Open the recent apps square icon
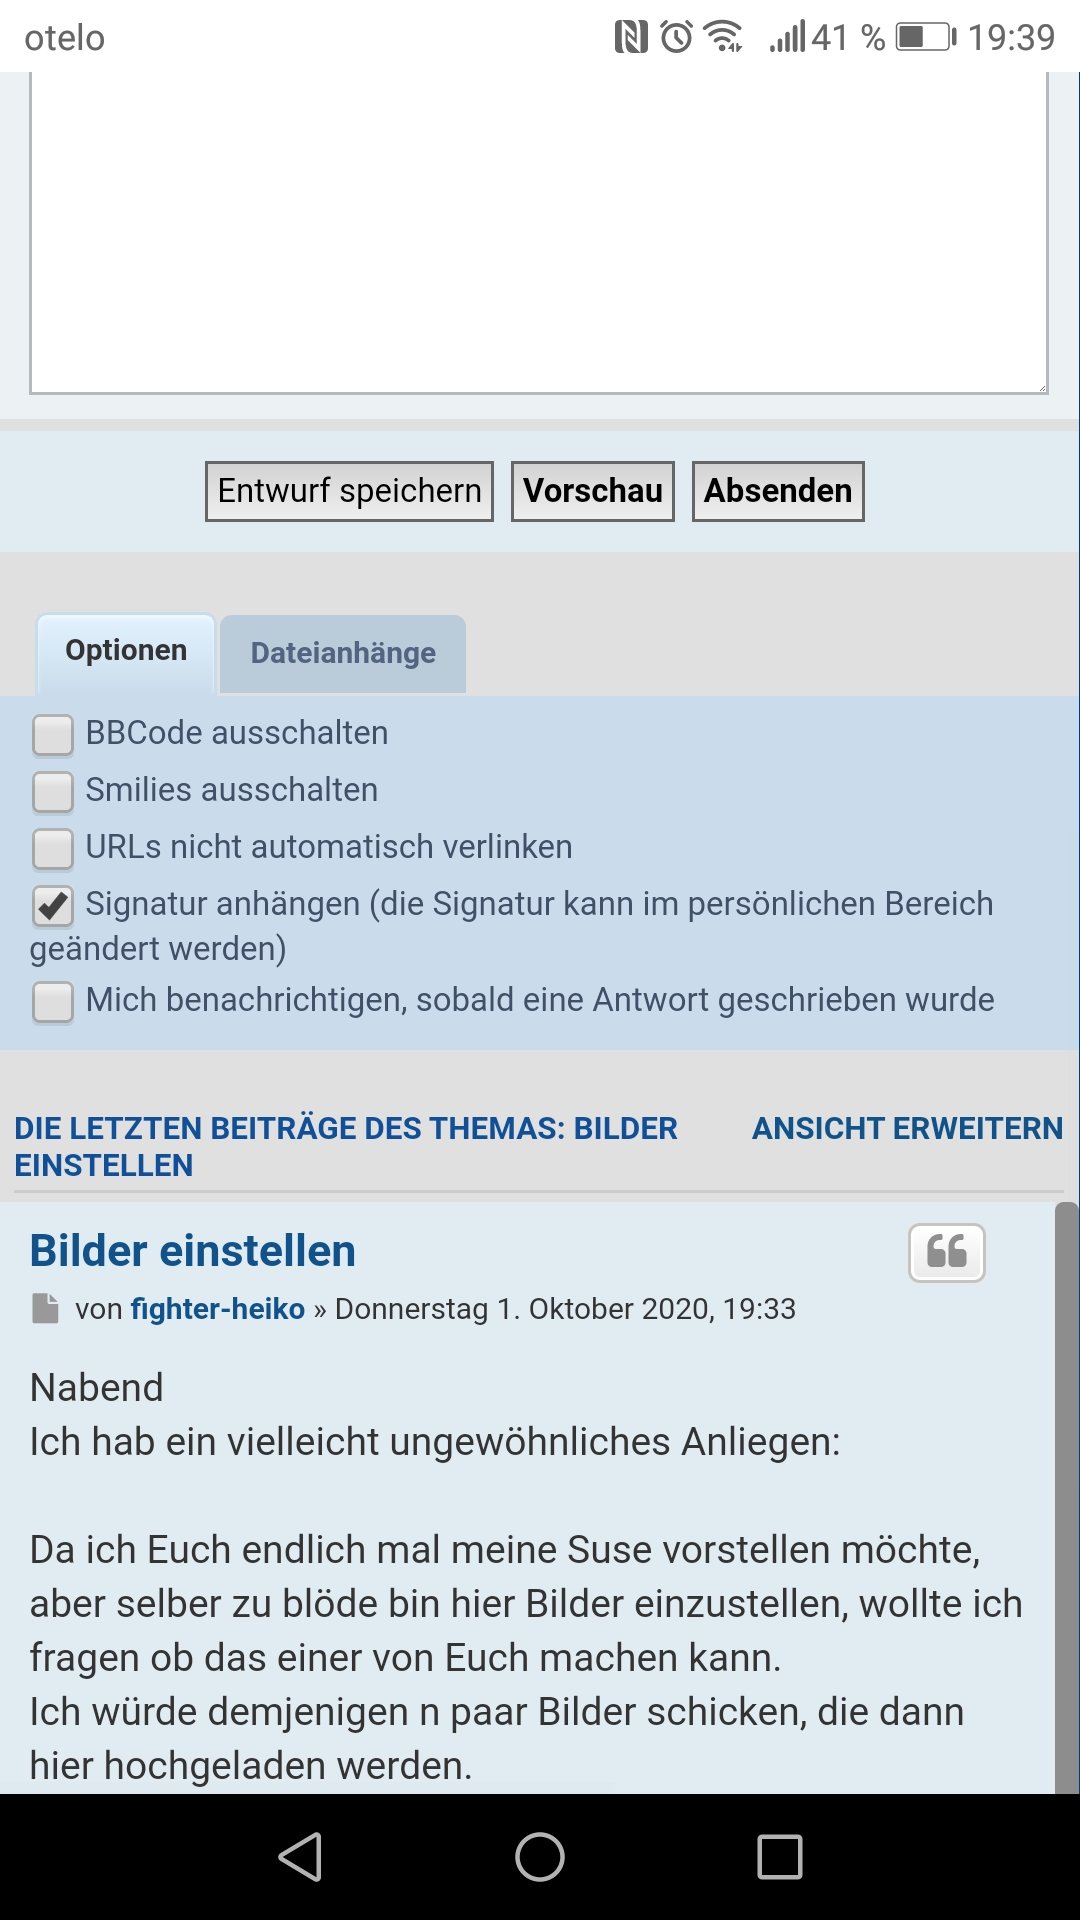This screenshot has width=1080, height=1920. pos(780,1857)
